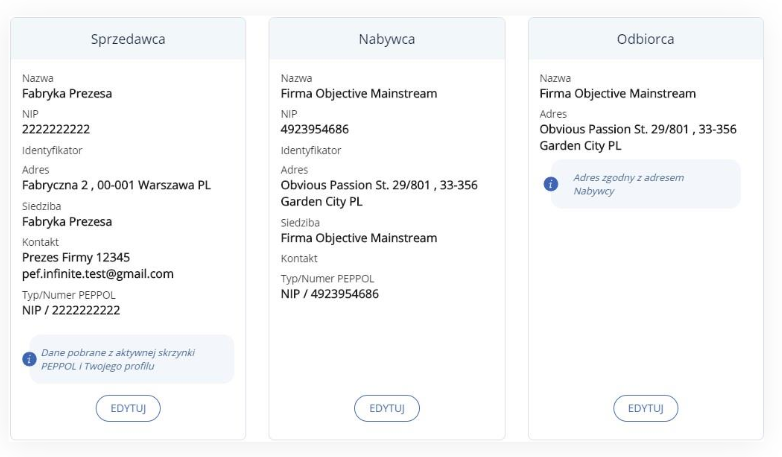Image resolution: width=782 pixels, height=457 pixels.
Task: Select the Nabywca card header
Action: [387, 39]
